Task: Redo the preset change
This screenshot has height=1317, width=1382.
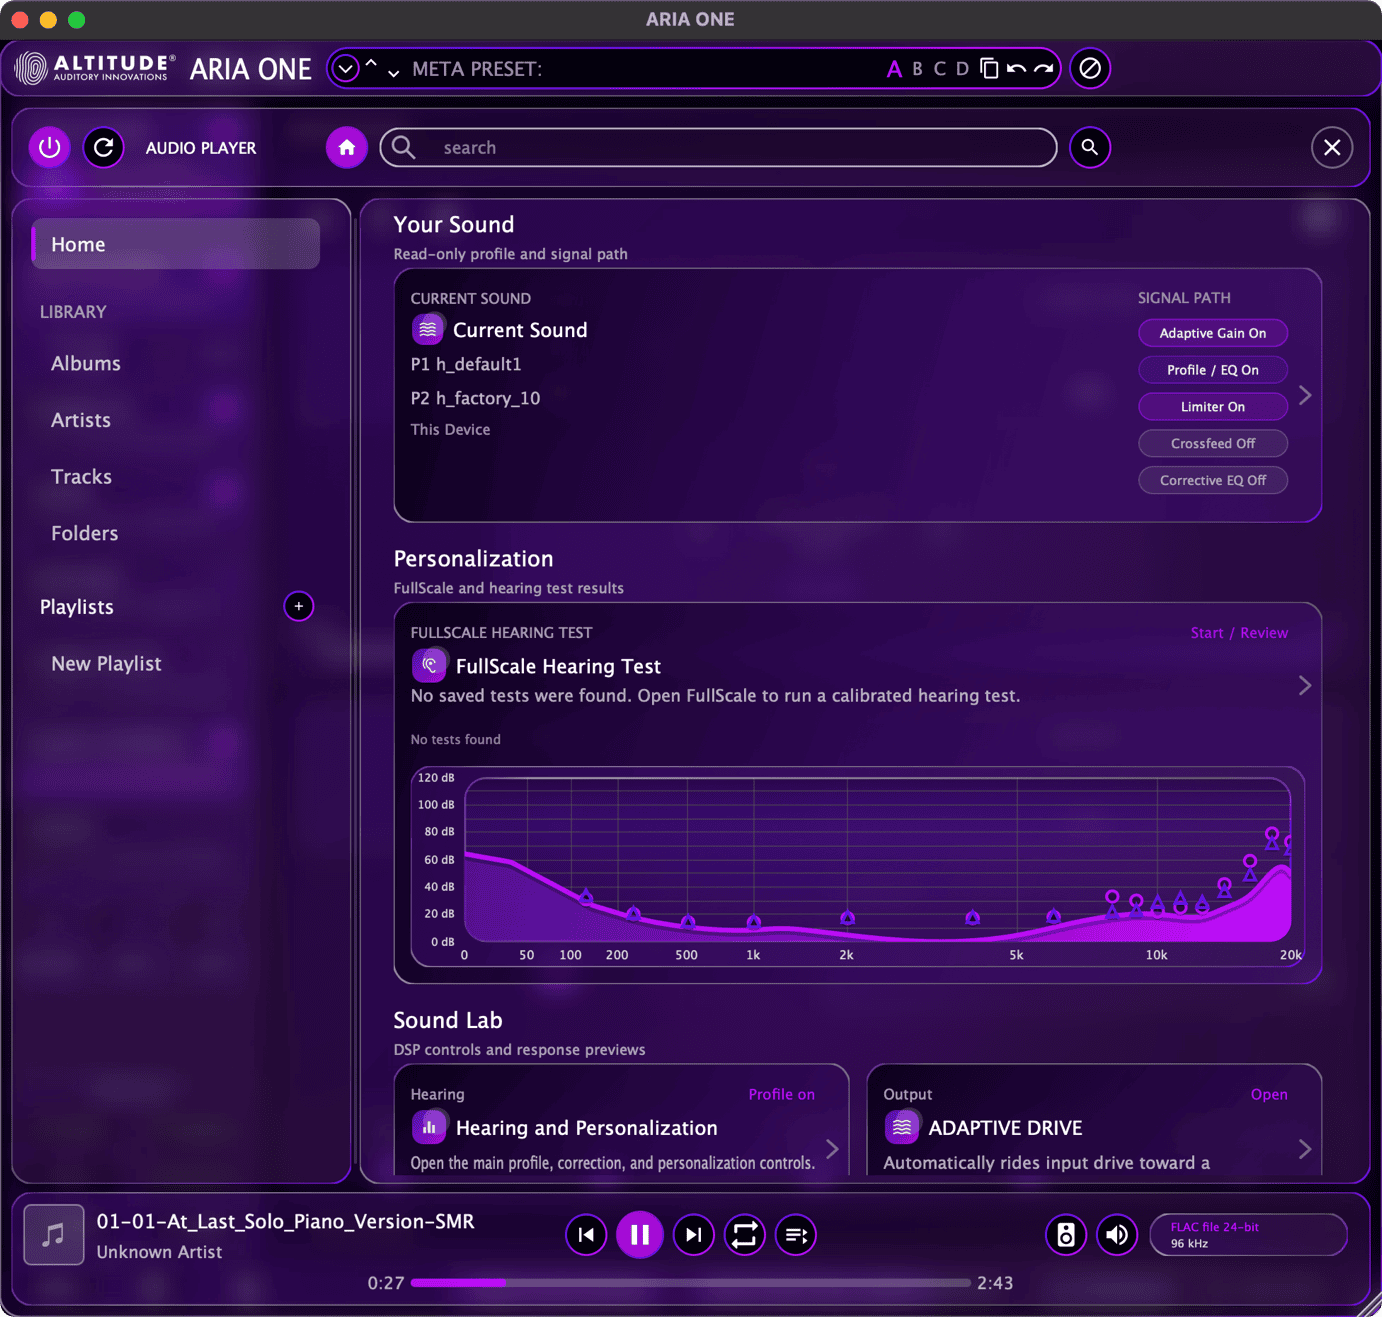Action: (x=1043, y=69)
